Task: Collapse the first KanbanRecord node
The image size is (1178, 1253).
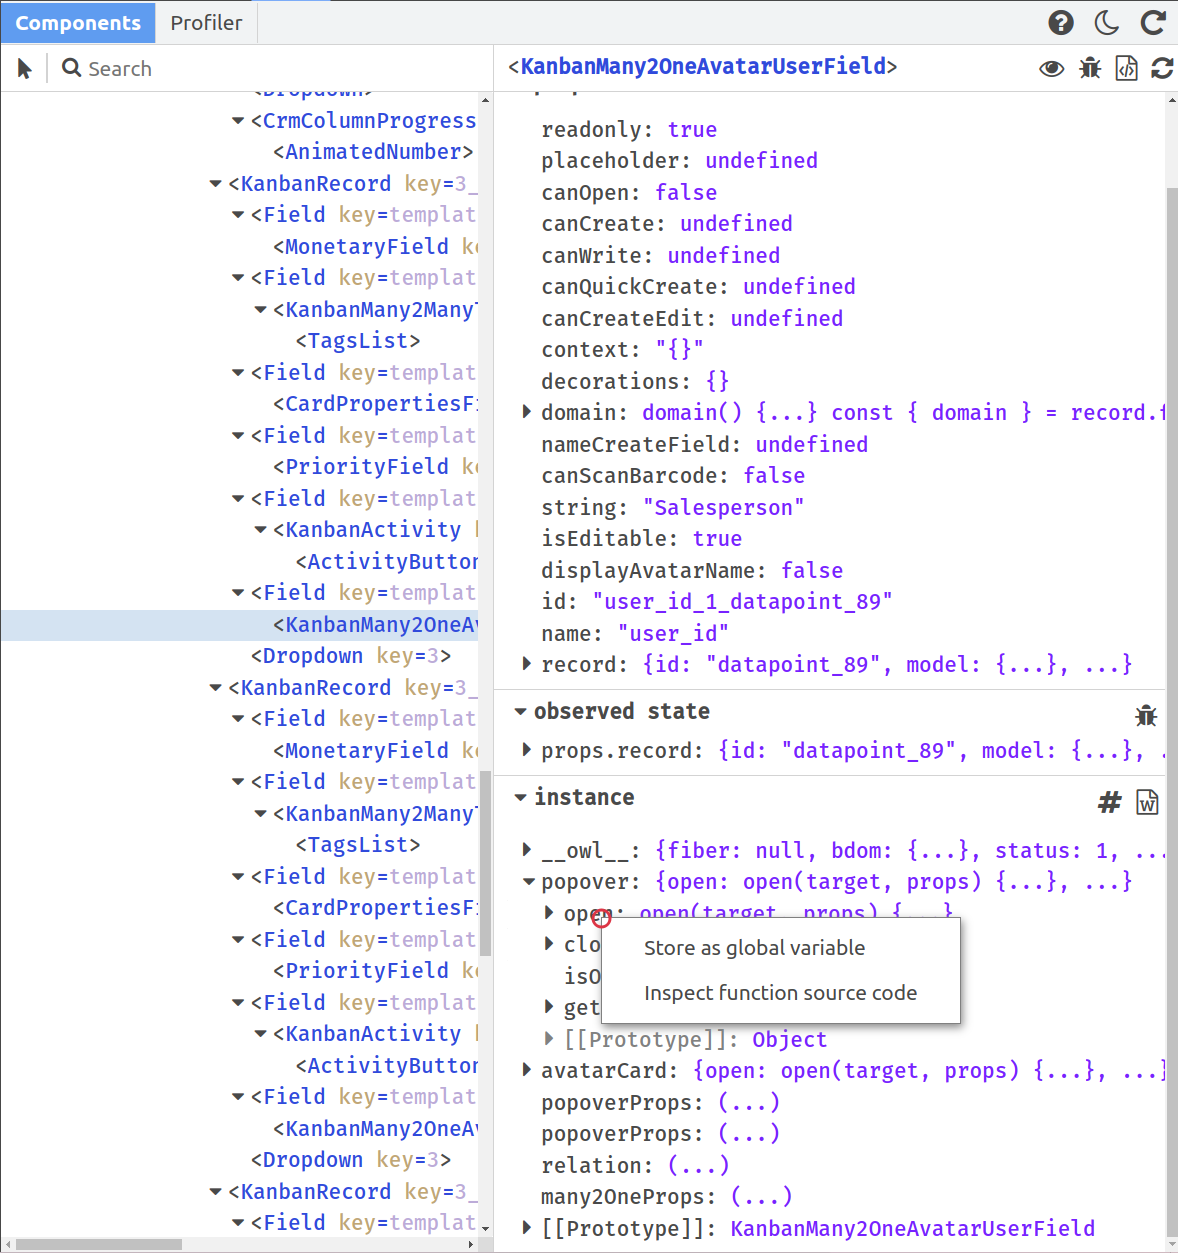Action: point(215,184)
